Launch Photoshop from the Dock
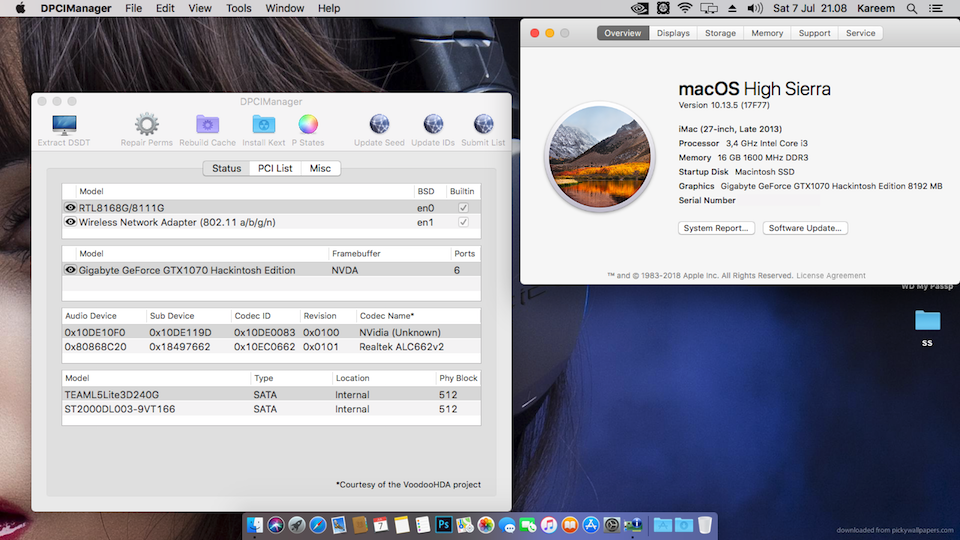This screenshot has width=960, height=540. (x=443, y=525)
